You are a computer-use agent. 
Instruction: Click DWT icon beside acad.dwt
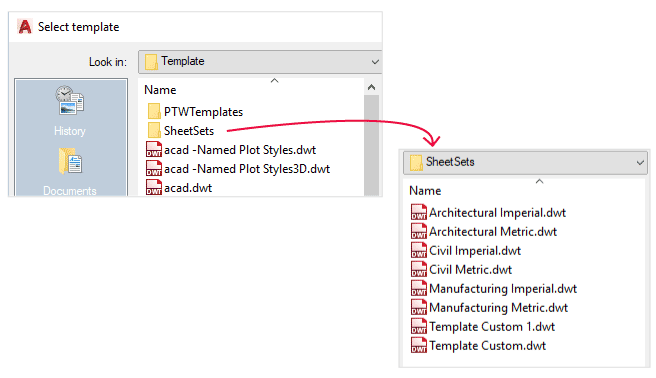[154, 187]
